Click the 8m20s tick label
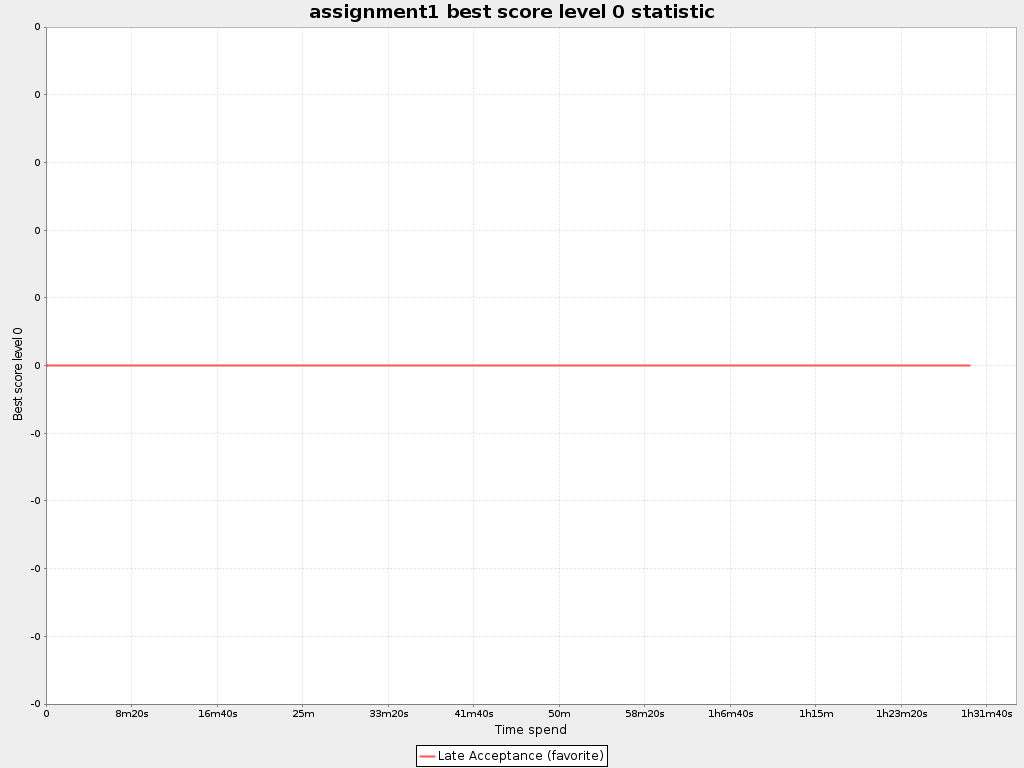 tap(131, 714)
